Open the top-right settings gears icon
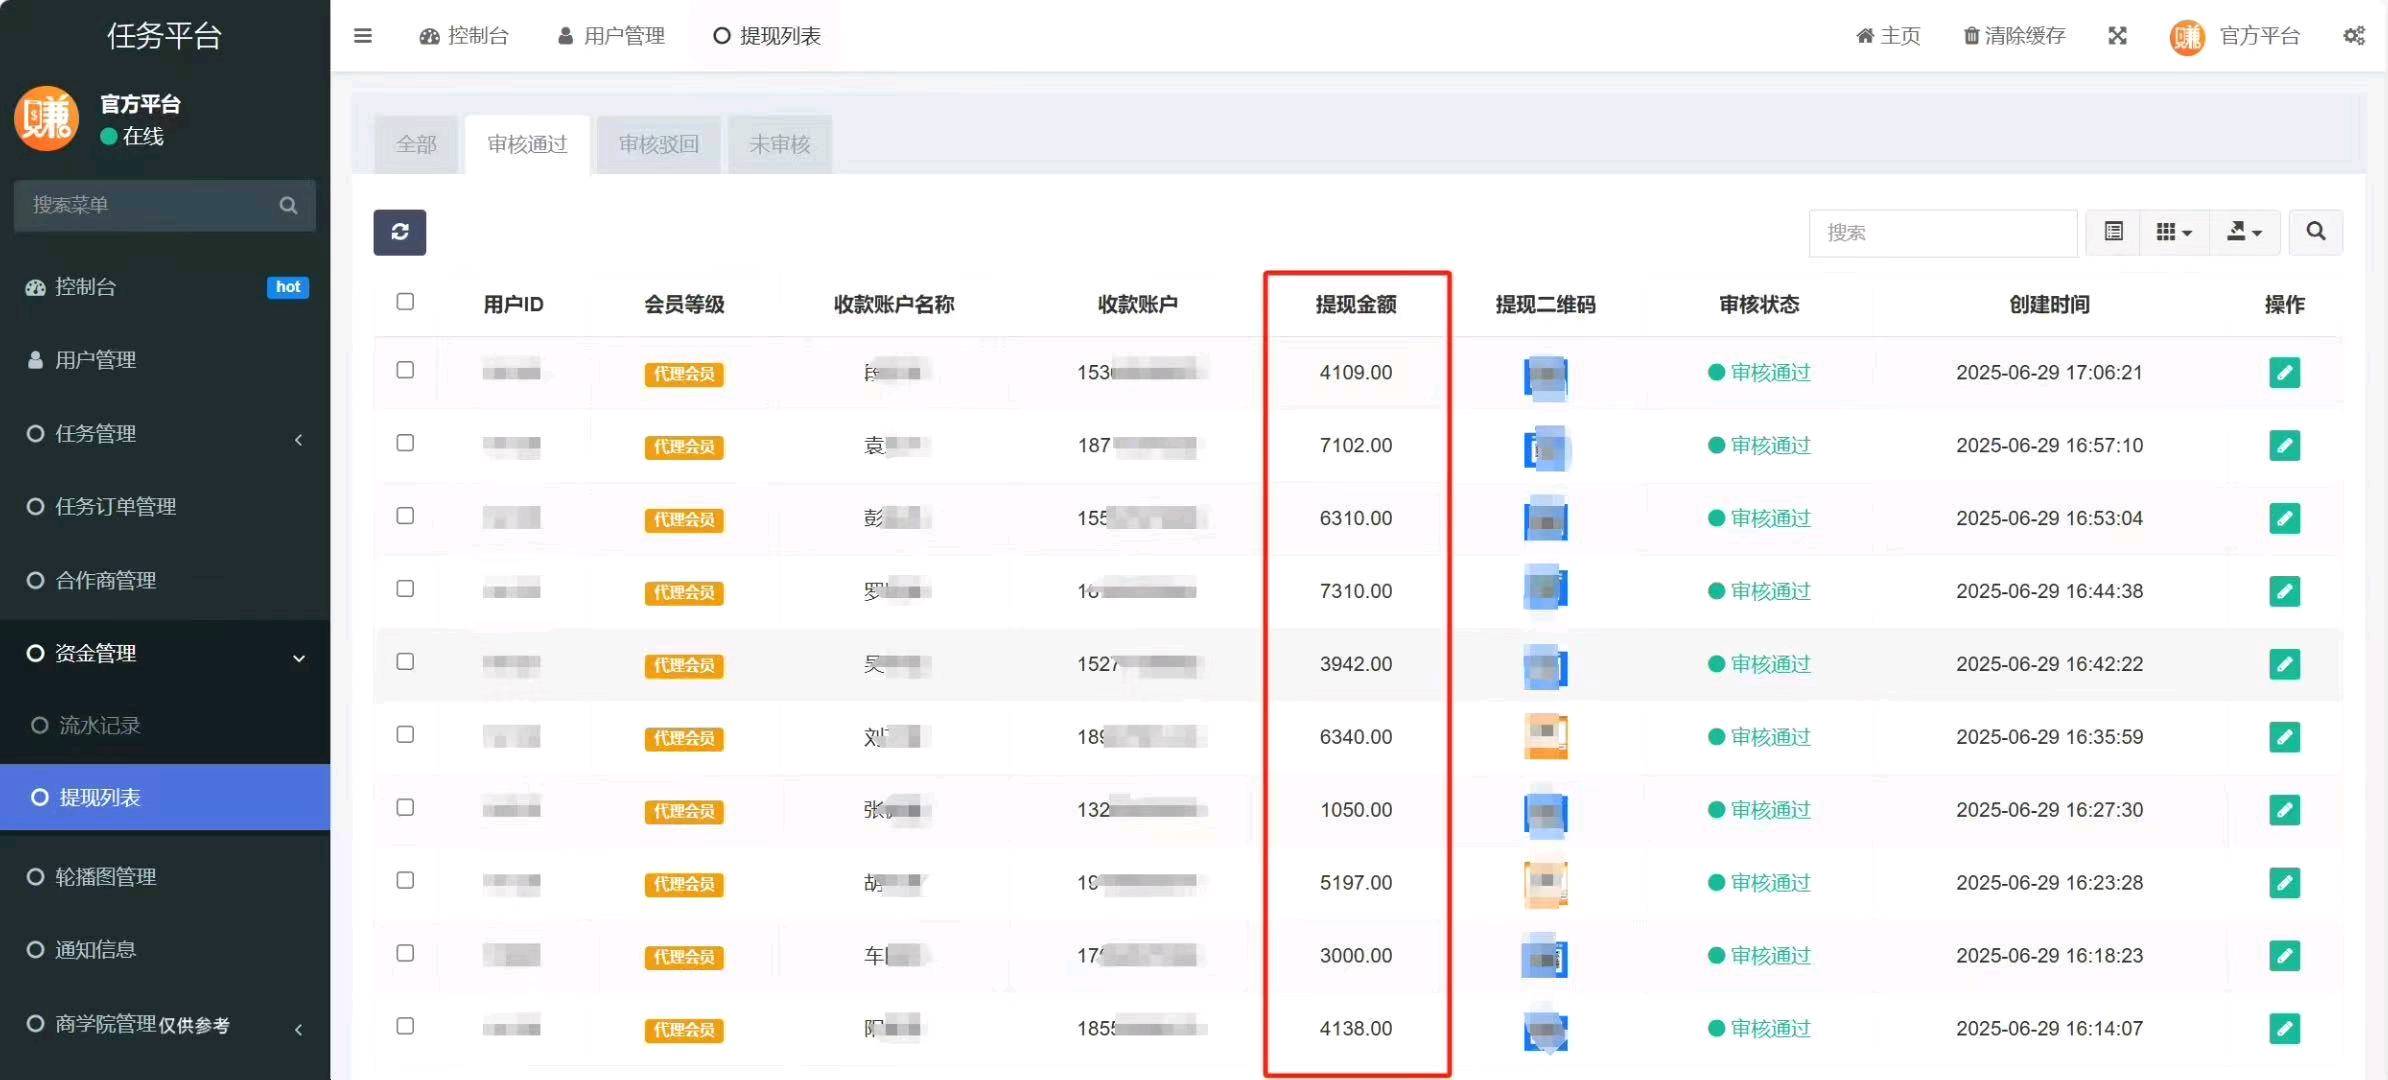This screenshot has width=2388, height=1080. pyautogui.click(x=2354, y=36)
